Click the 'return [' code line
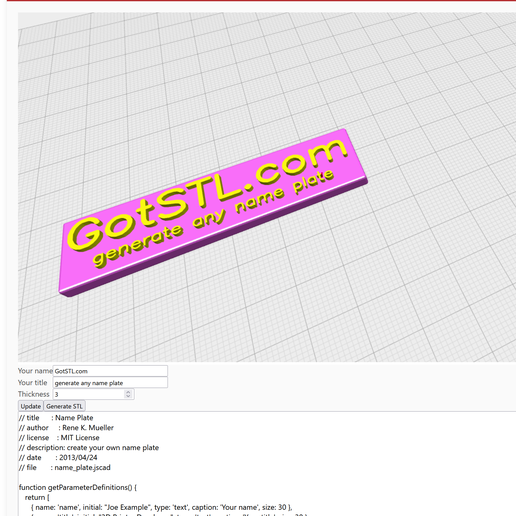This screenshot has height=516, width=516. (37, 497)
